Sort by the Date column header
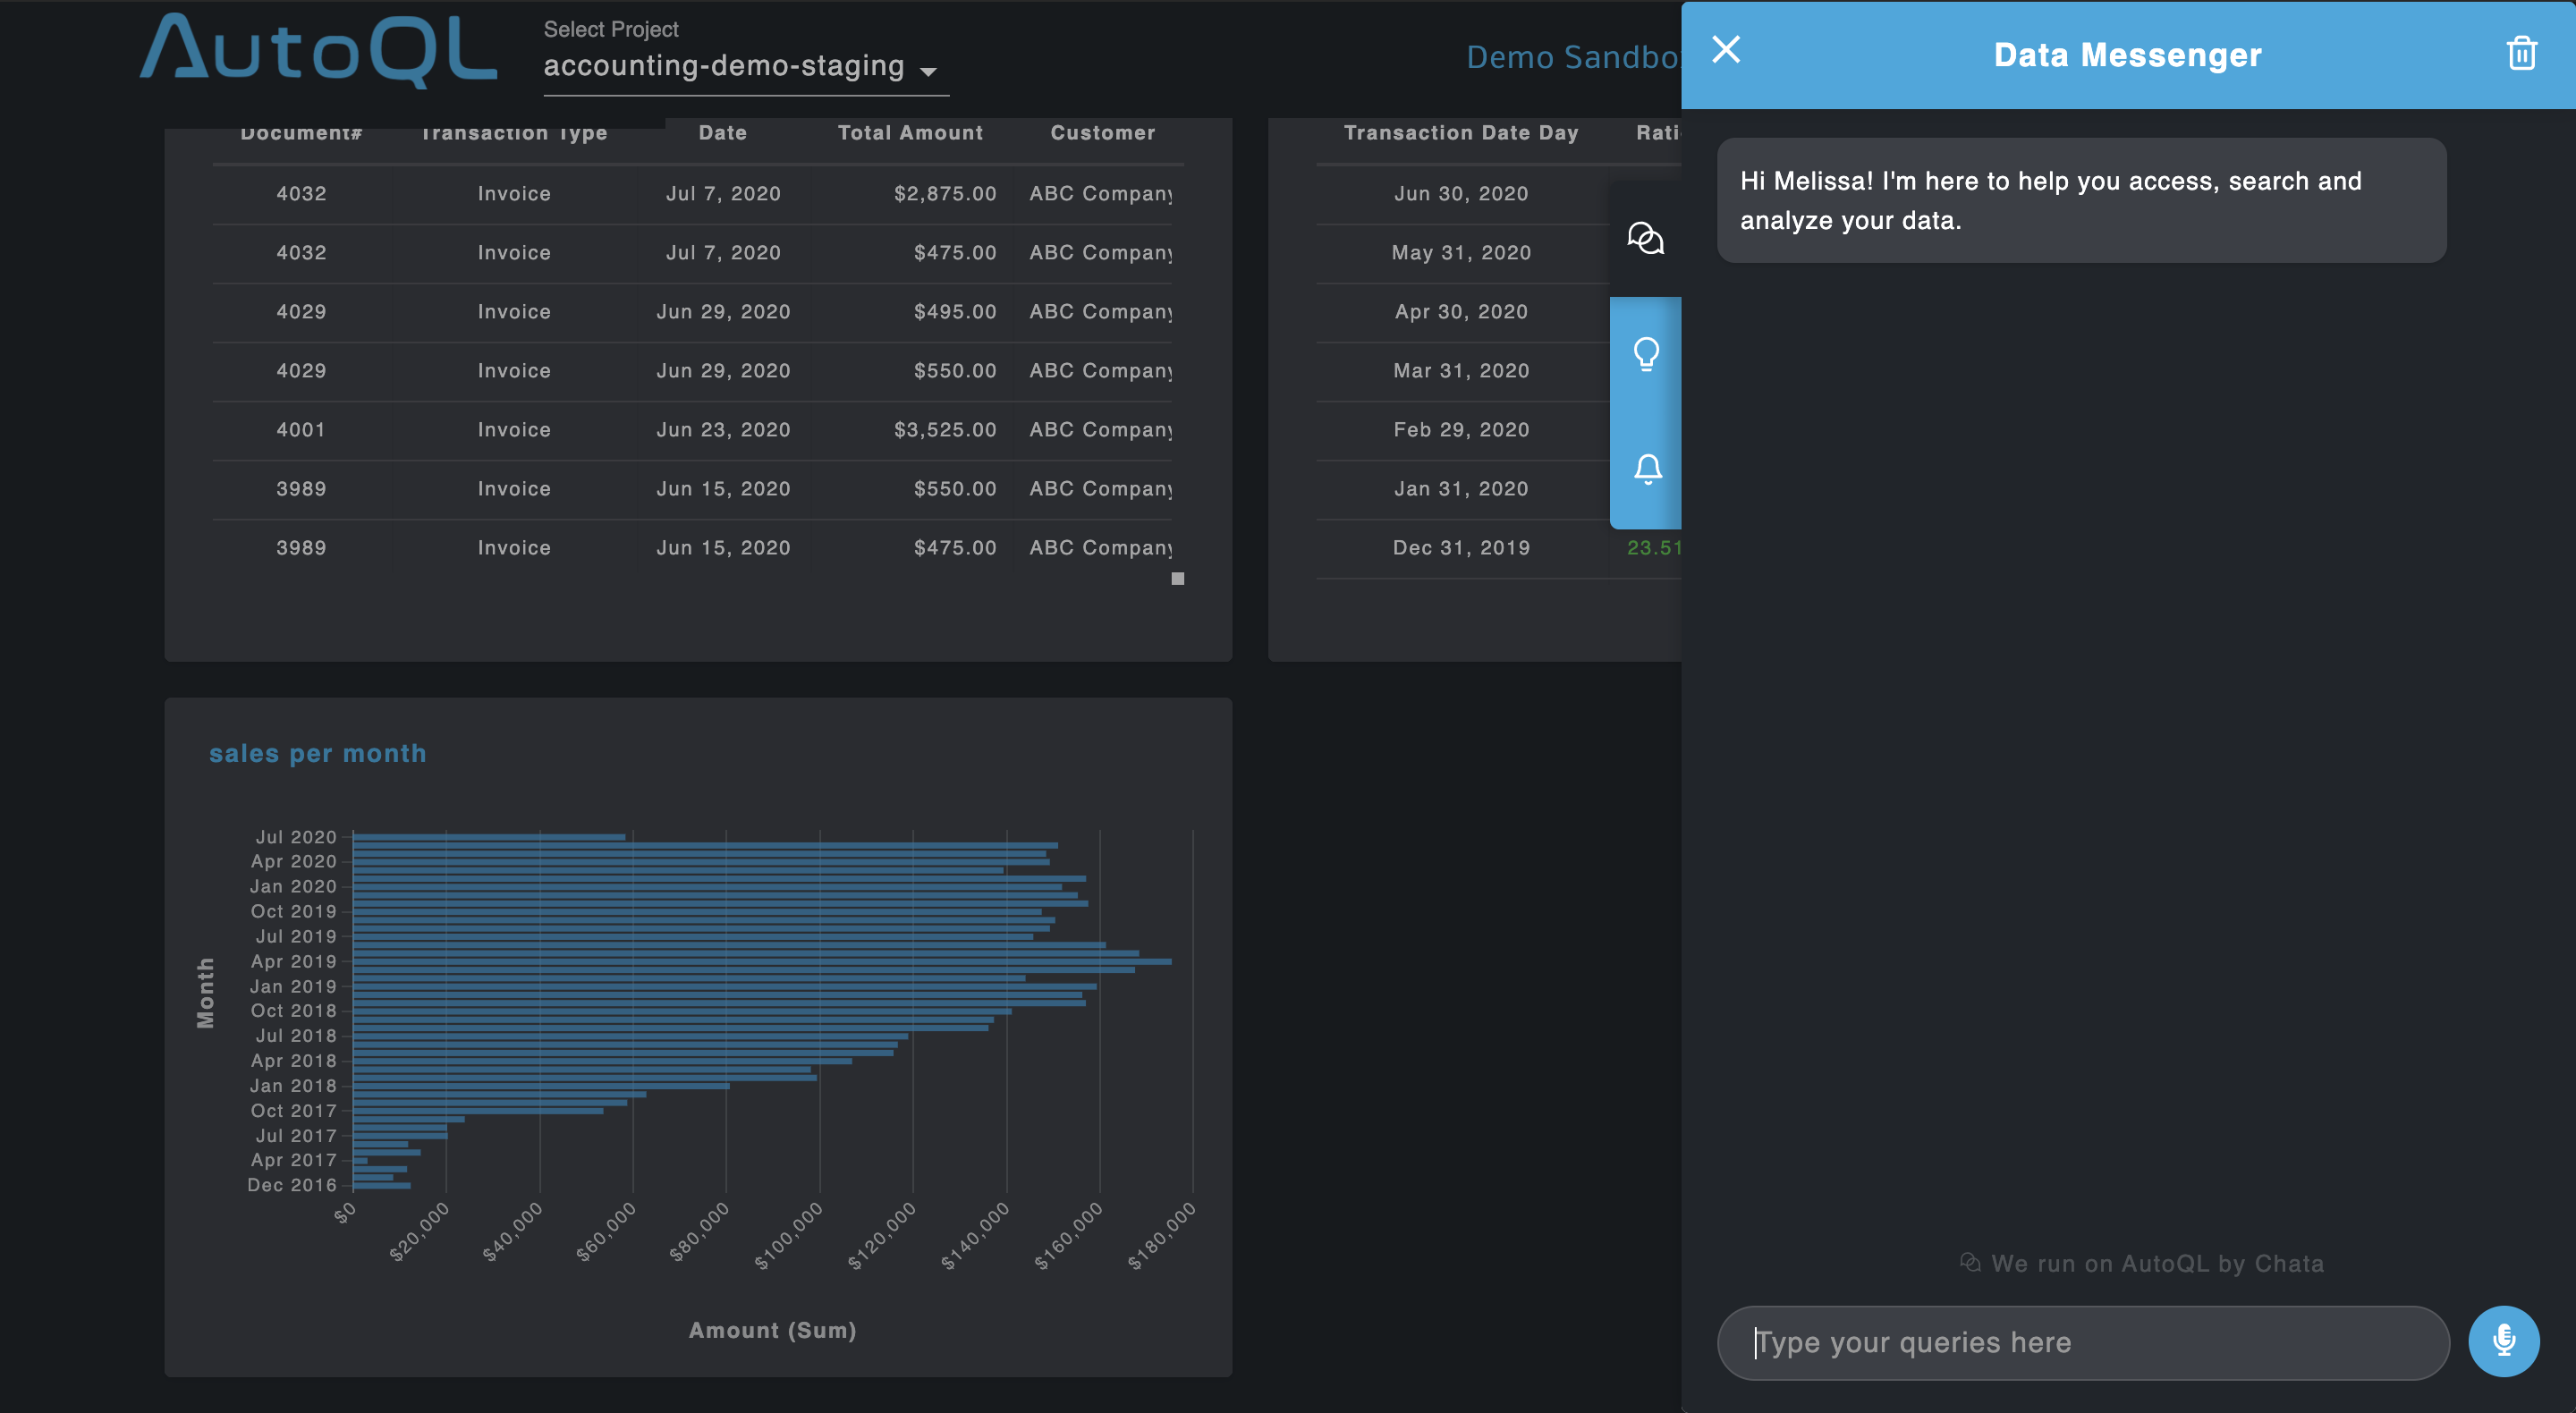Viewport: 2576px width, 1413px height. pyautogui.click(x=723, y=133)
